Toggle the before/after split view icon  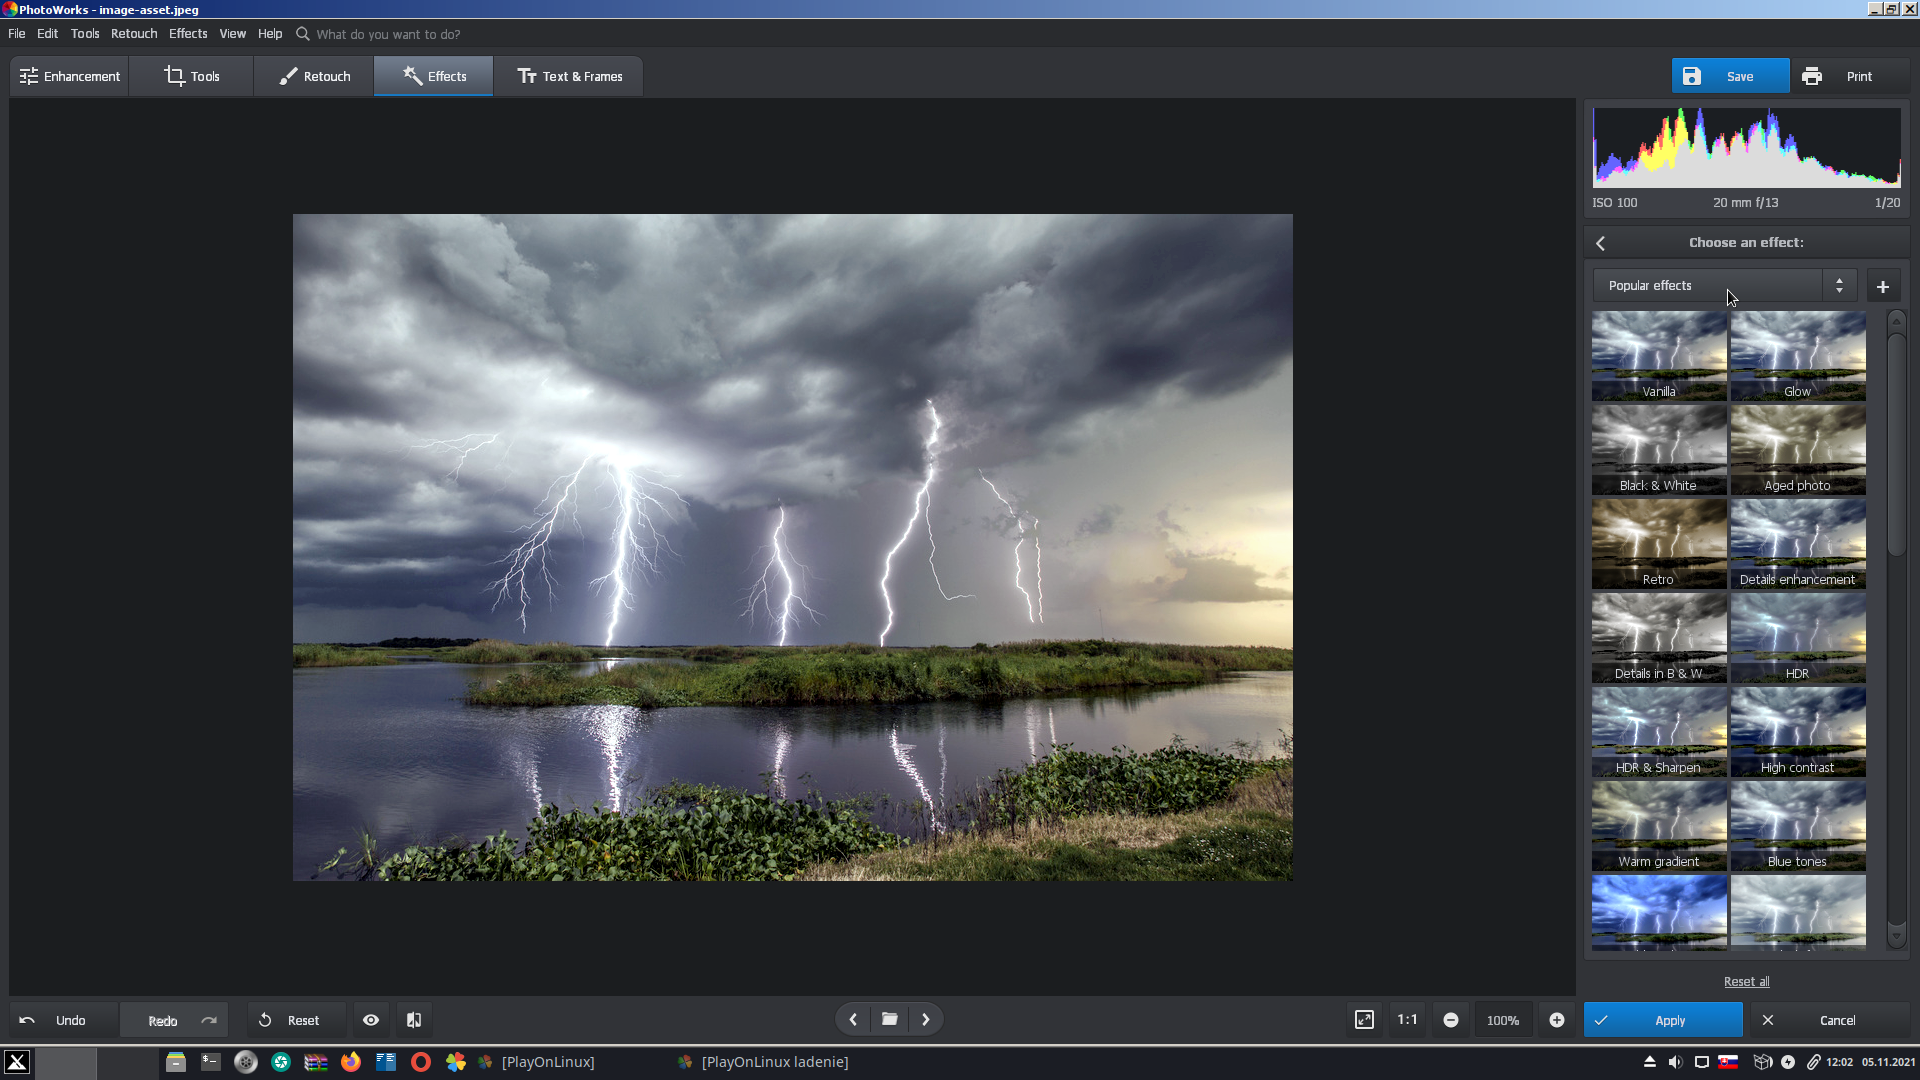[x=414, y=1020]
